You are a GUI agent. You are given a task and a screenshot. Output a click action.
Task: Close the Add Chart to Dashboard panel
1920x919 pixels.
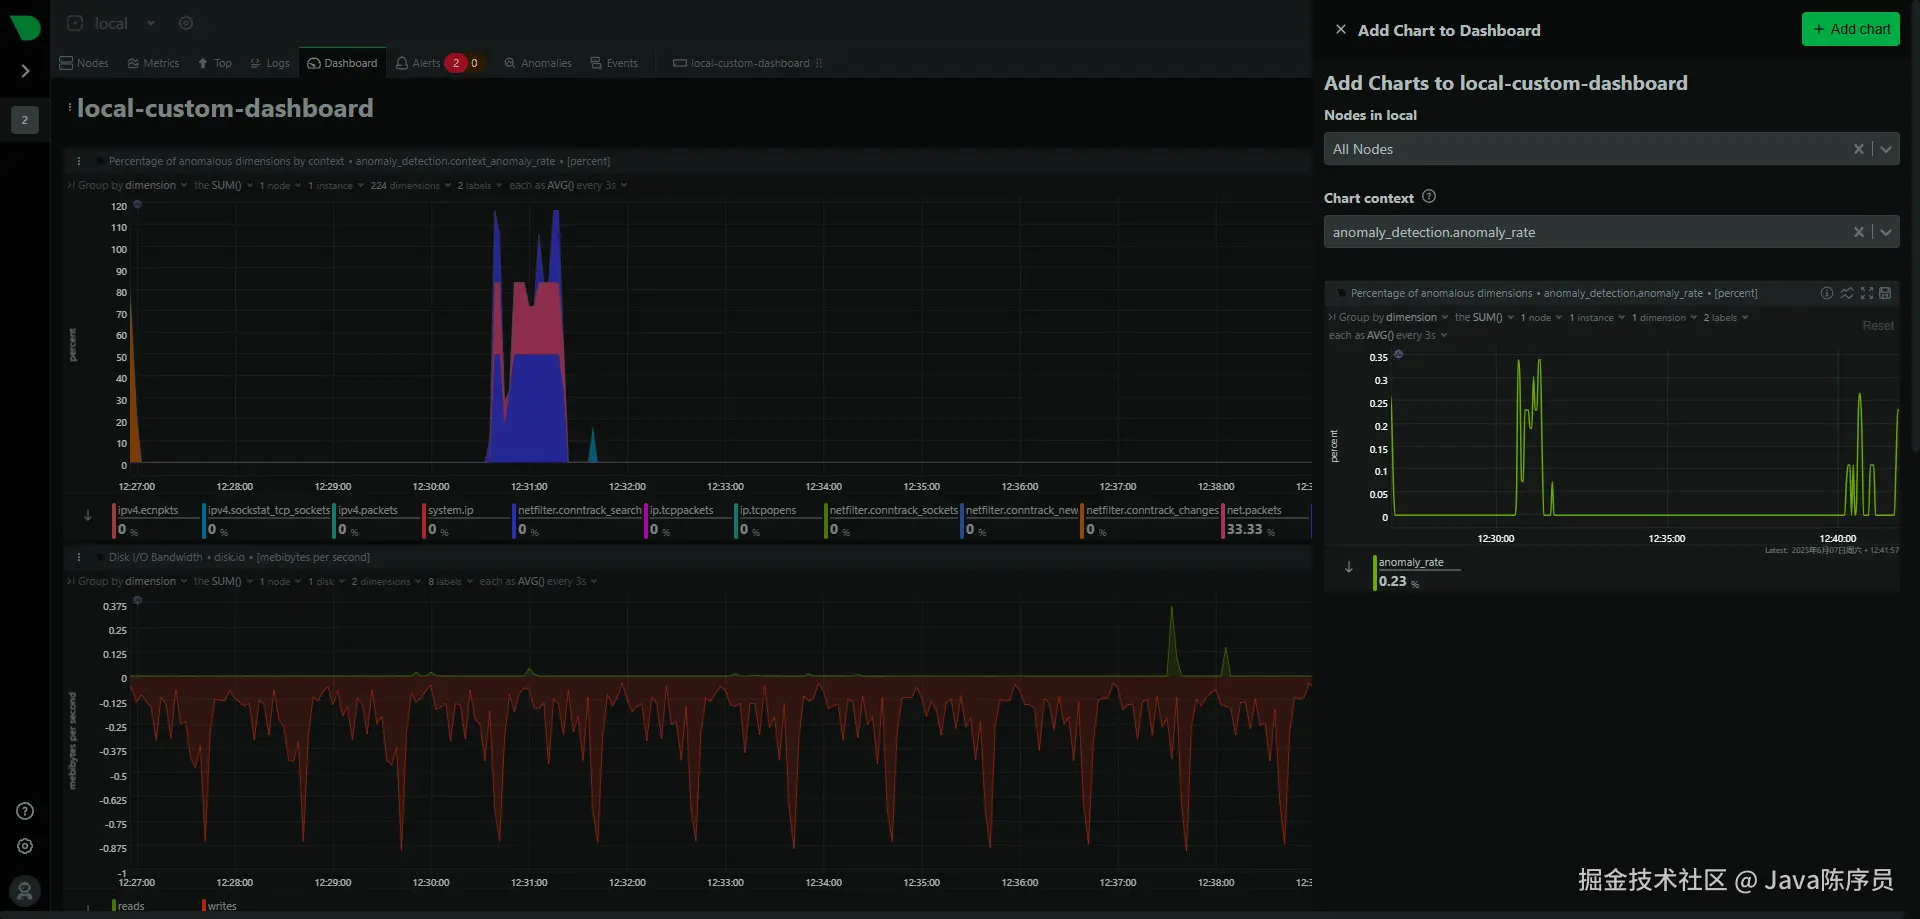(1340, 30)
